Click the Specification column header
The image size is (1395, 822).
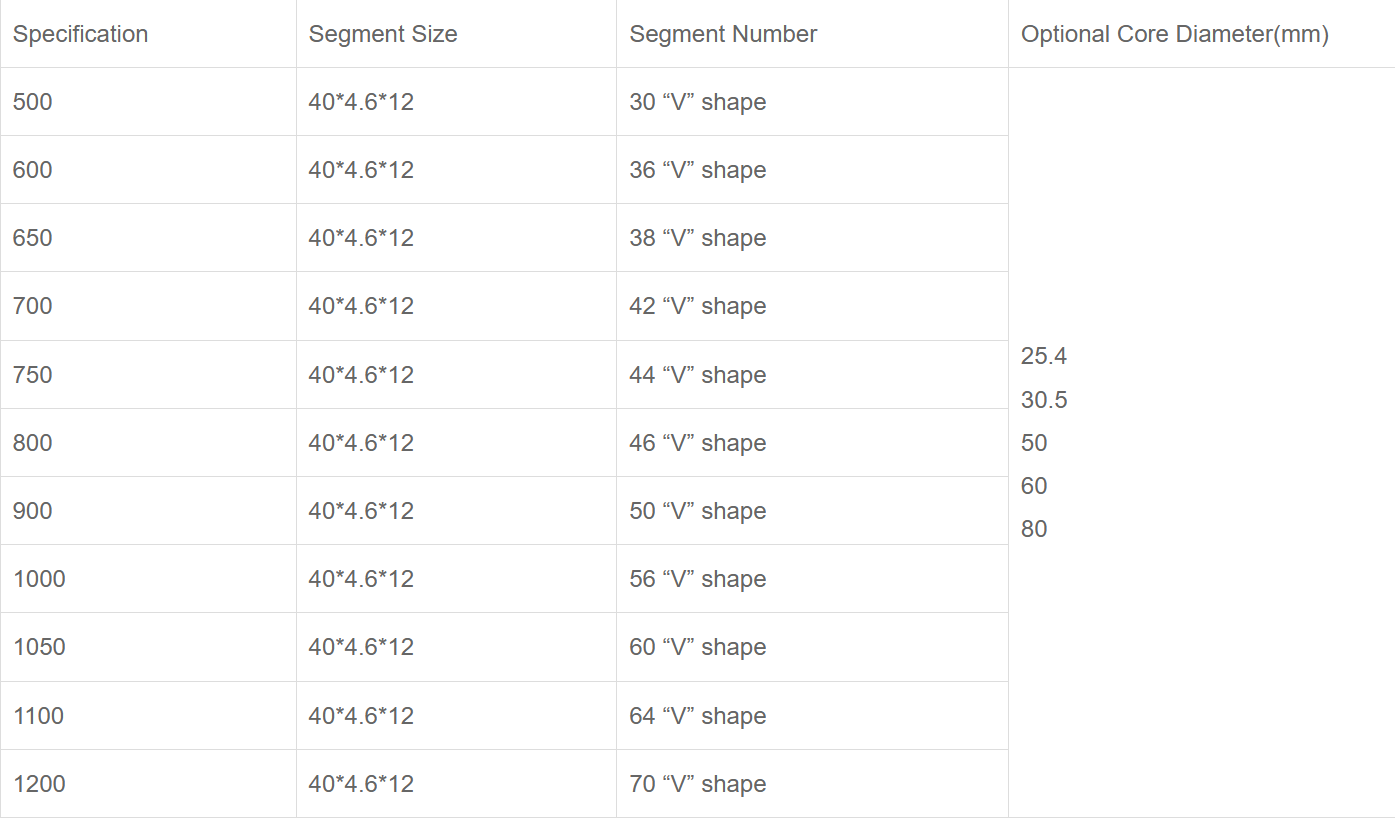tap(80, 34)
